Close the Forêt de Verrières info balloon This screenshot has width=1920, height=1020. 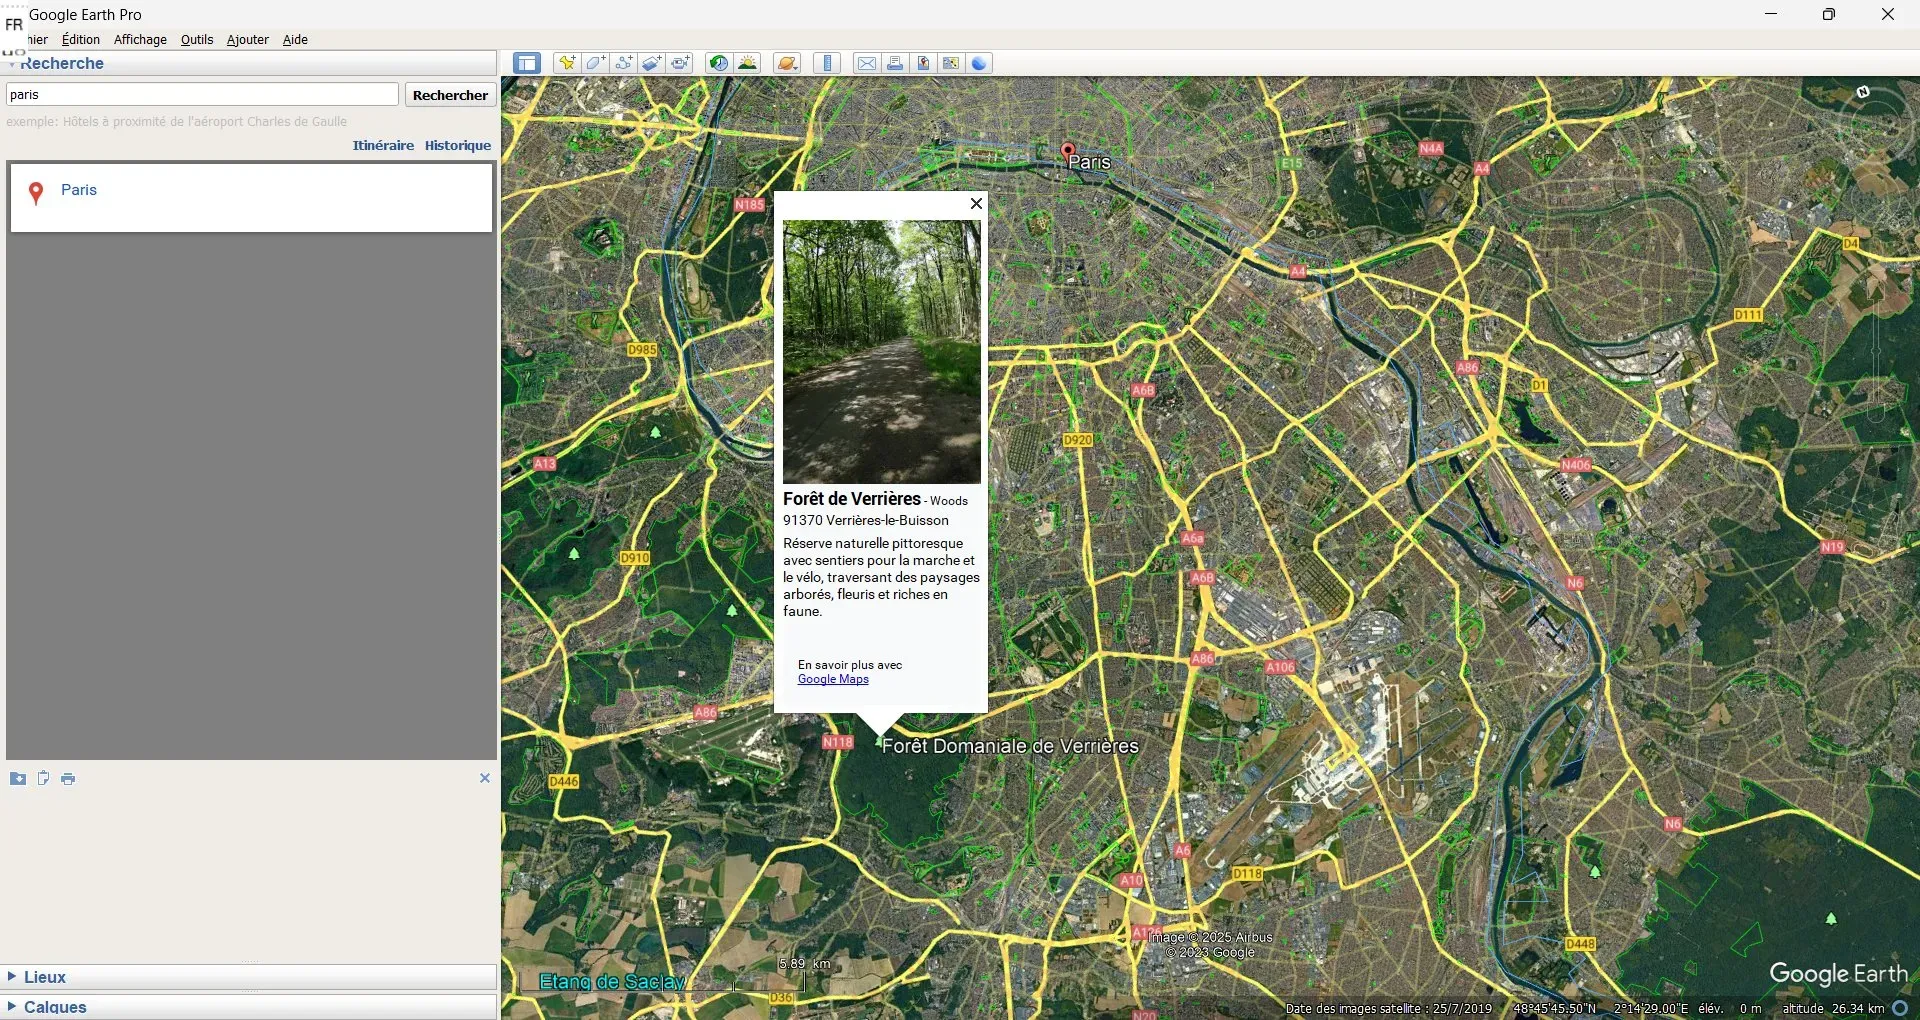[x=977, y=204]
